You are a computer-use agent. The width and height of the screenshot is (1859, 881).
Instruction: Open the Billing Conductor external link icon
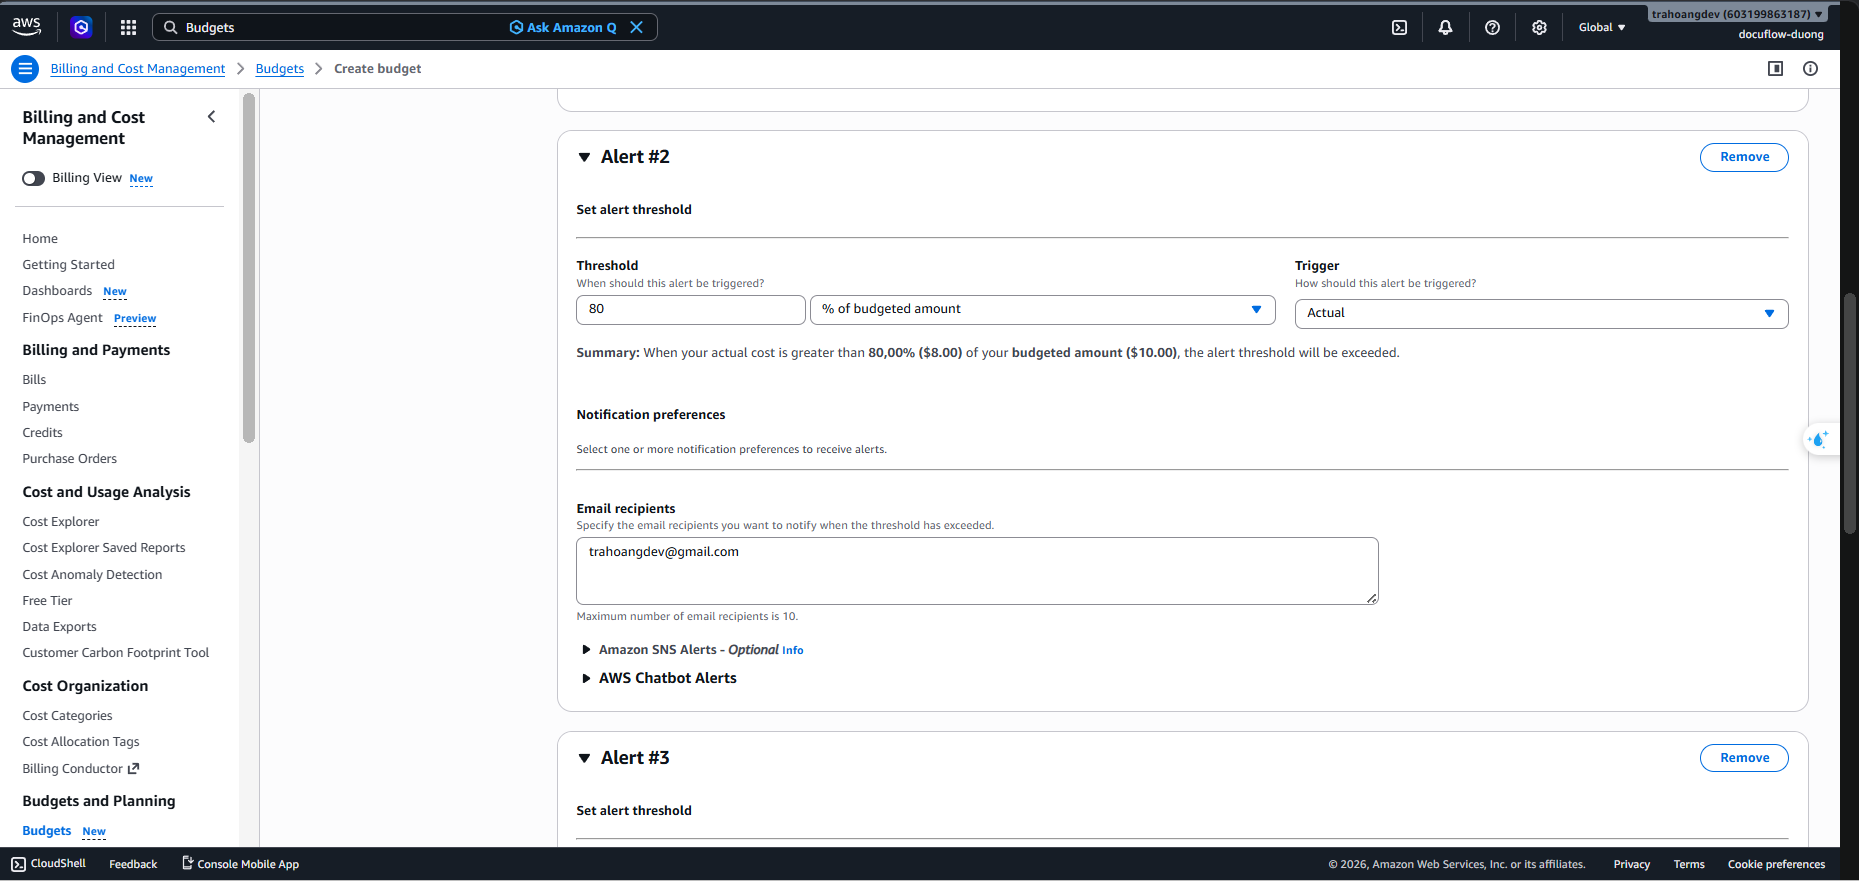tap(133, 768)
